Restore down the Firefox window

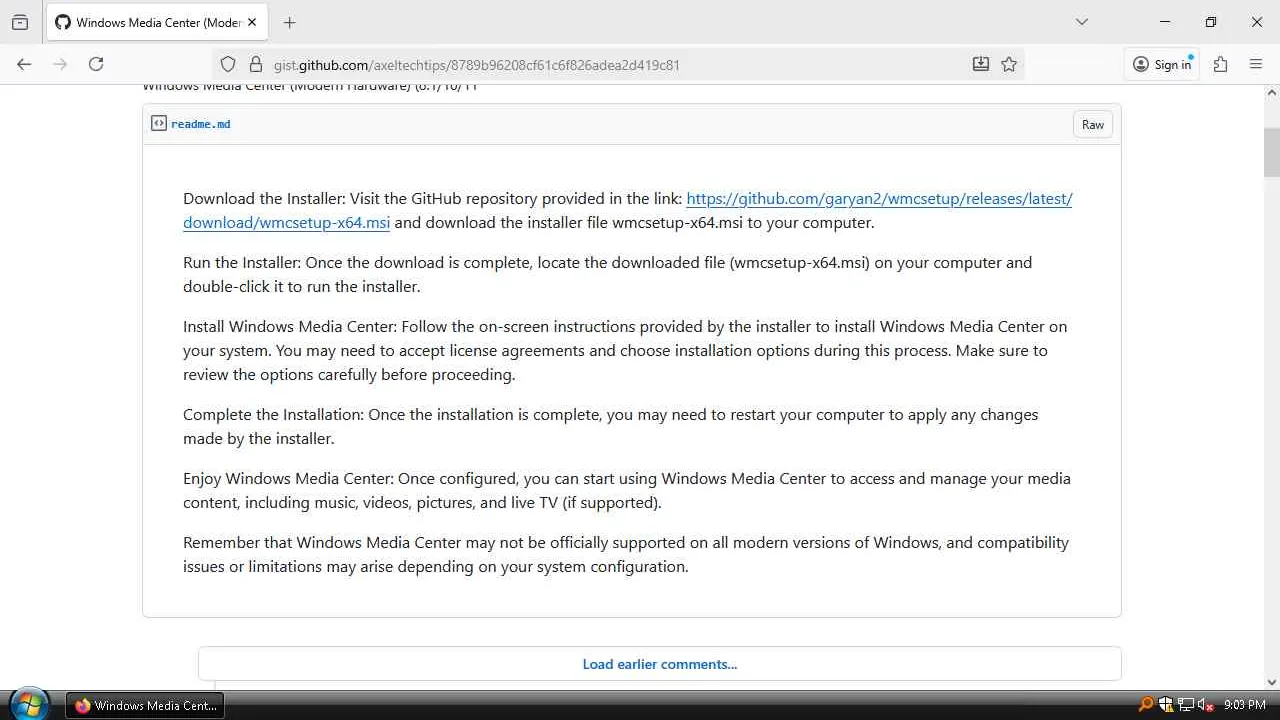[x=1211, y=22]
